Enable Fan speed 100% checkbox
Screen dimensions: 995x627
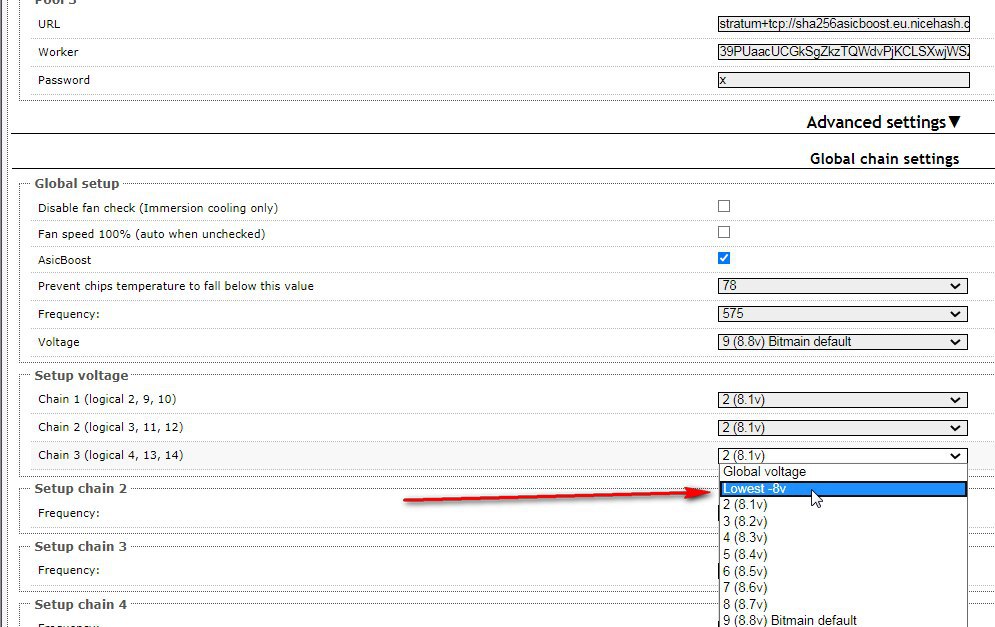[724, 232]
